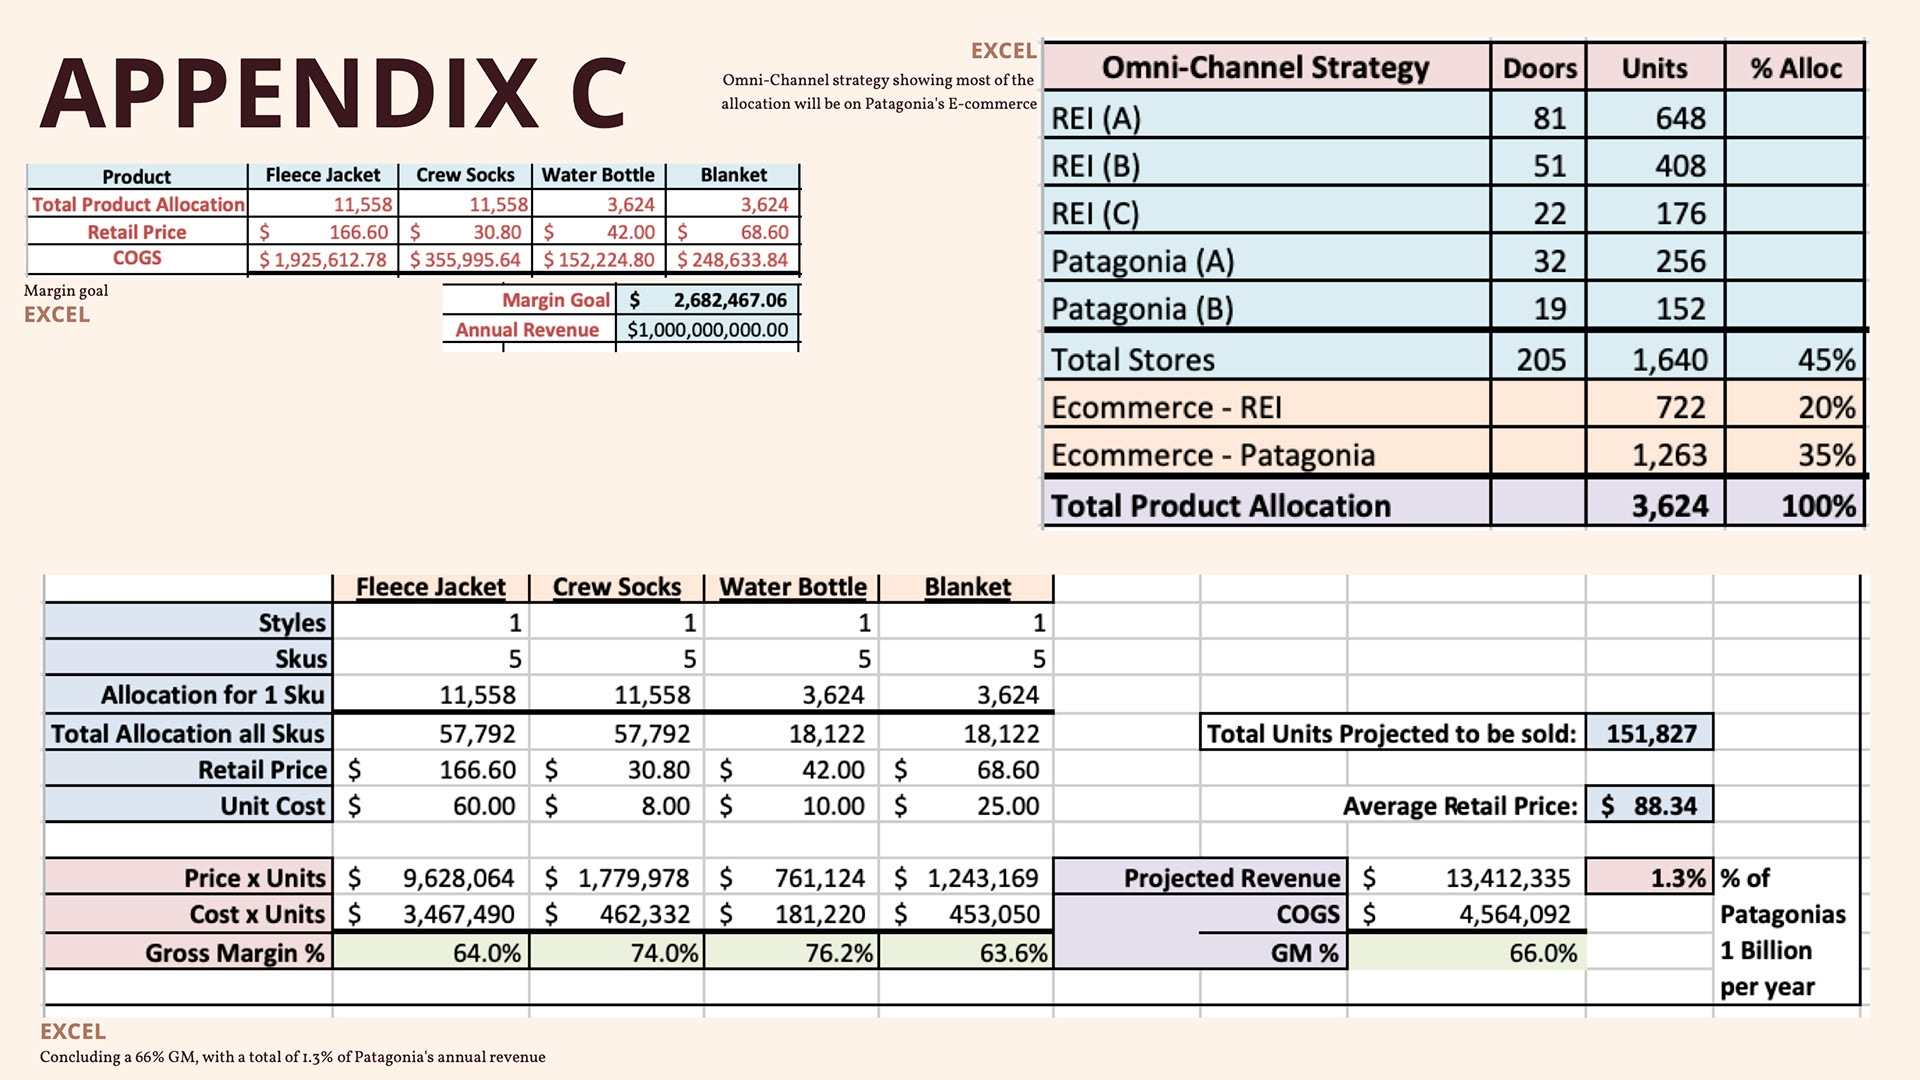Select the 151,827 total units cell
The image size is (1920, 1080).
[x=1650, y=734]
